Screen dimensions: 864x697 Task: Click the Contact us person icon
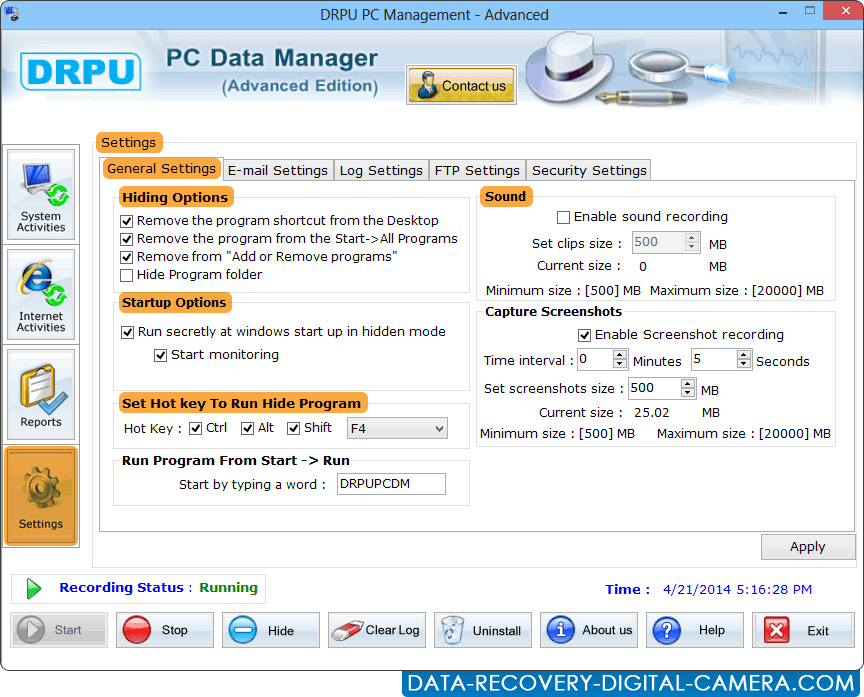(426, 85)
